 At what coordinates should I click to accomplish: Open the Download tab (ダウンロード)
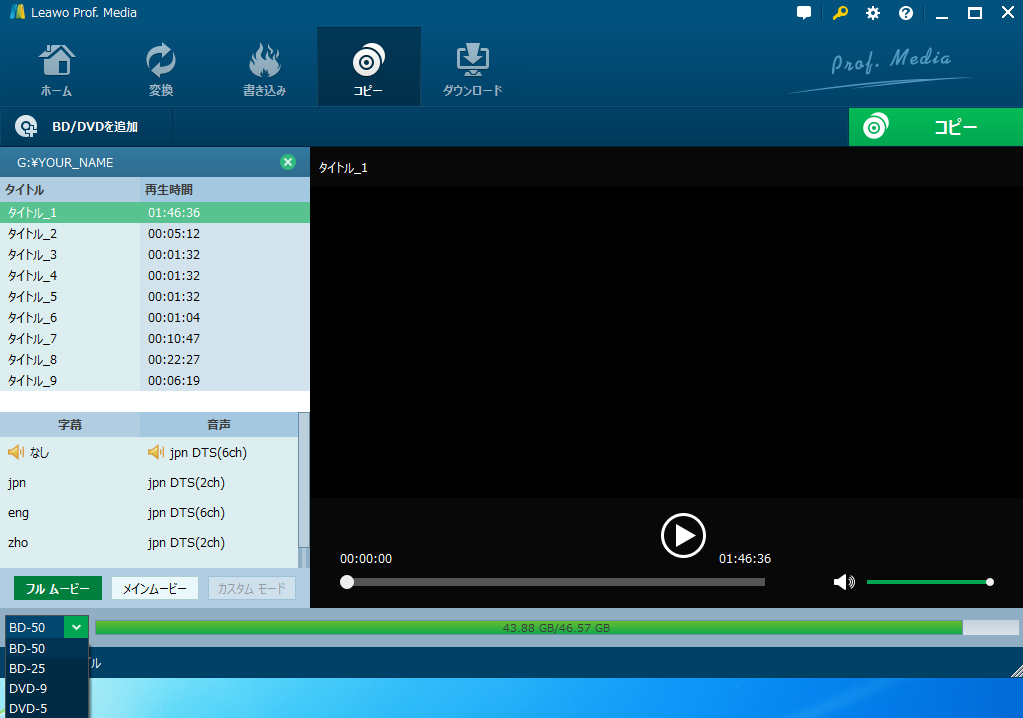click(472, 68)
